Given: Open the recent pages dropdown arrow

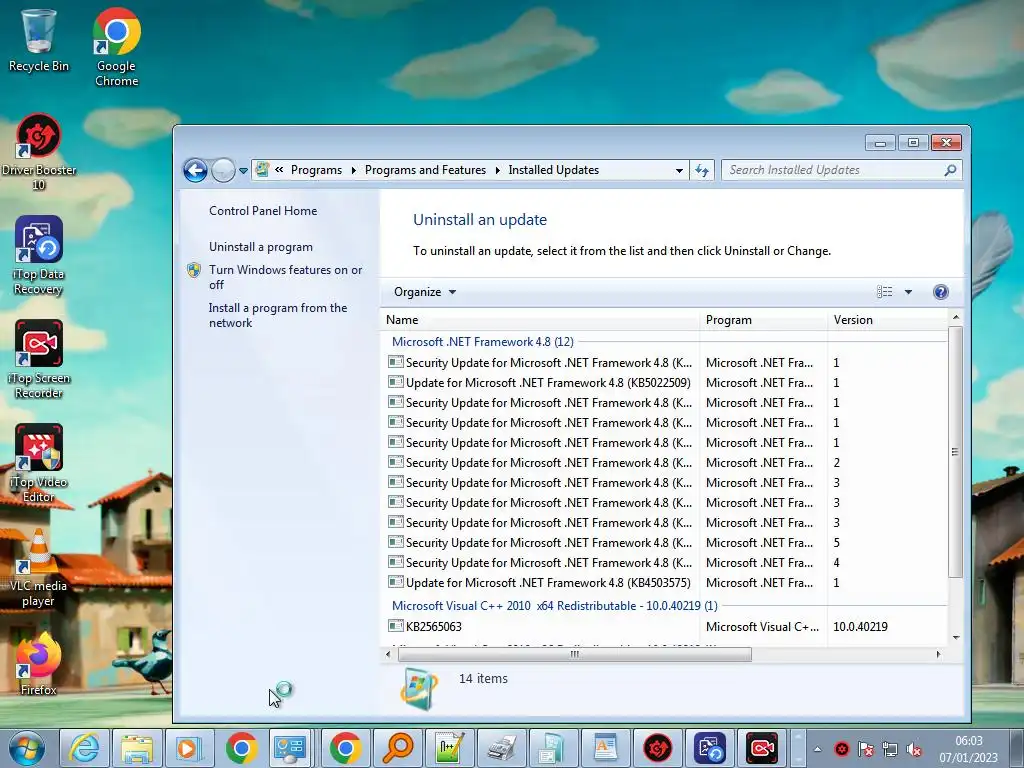Looking at the screenshot, I should coord(243,170).
